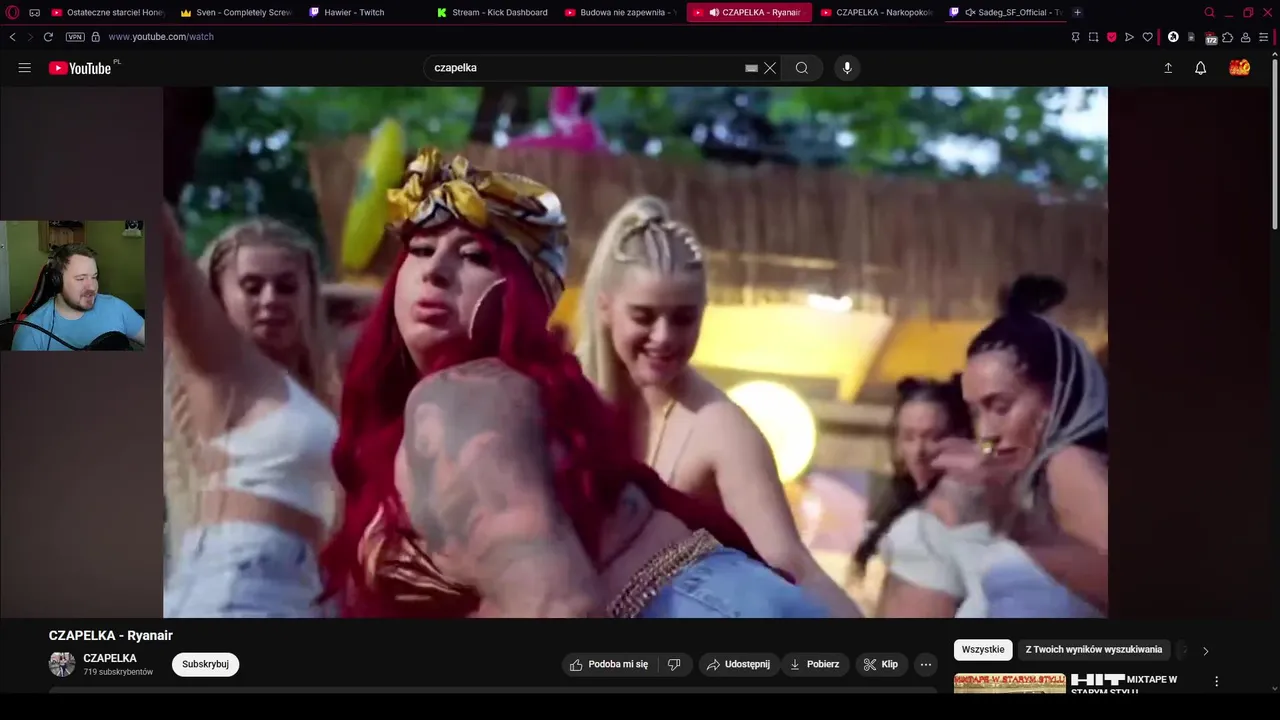Open the red ad blocker shield icon

click(x=1111, y=37)
